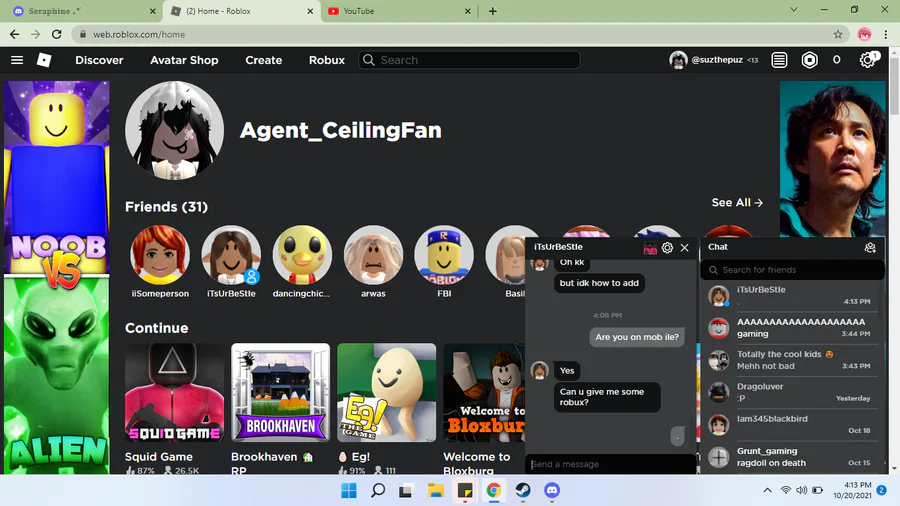This screenshot has width=900, height=506.
Task: Click Search for friends field in Chat
Action: pos(792,270)
